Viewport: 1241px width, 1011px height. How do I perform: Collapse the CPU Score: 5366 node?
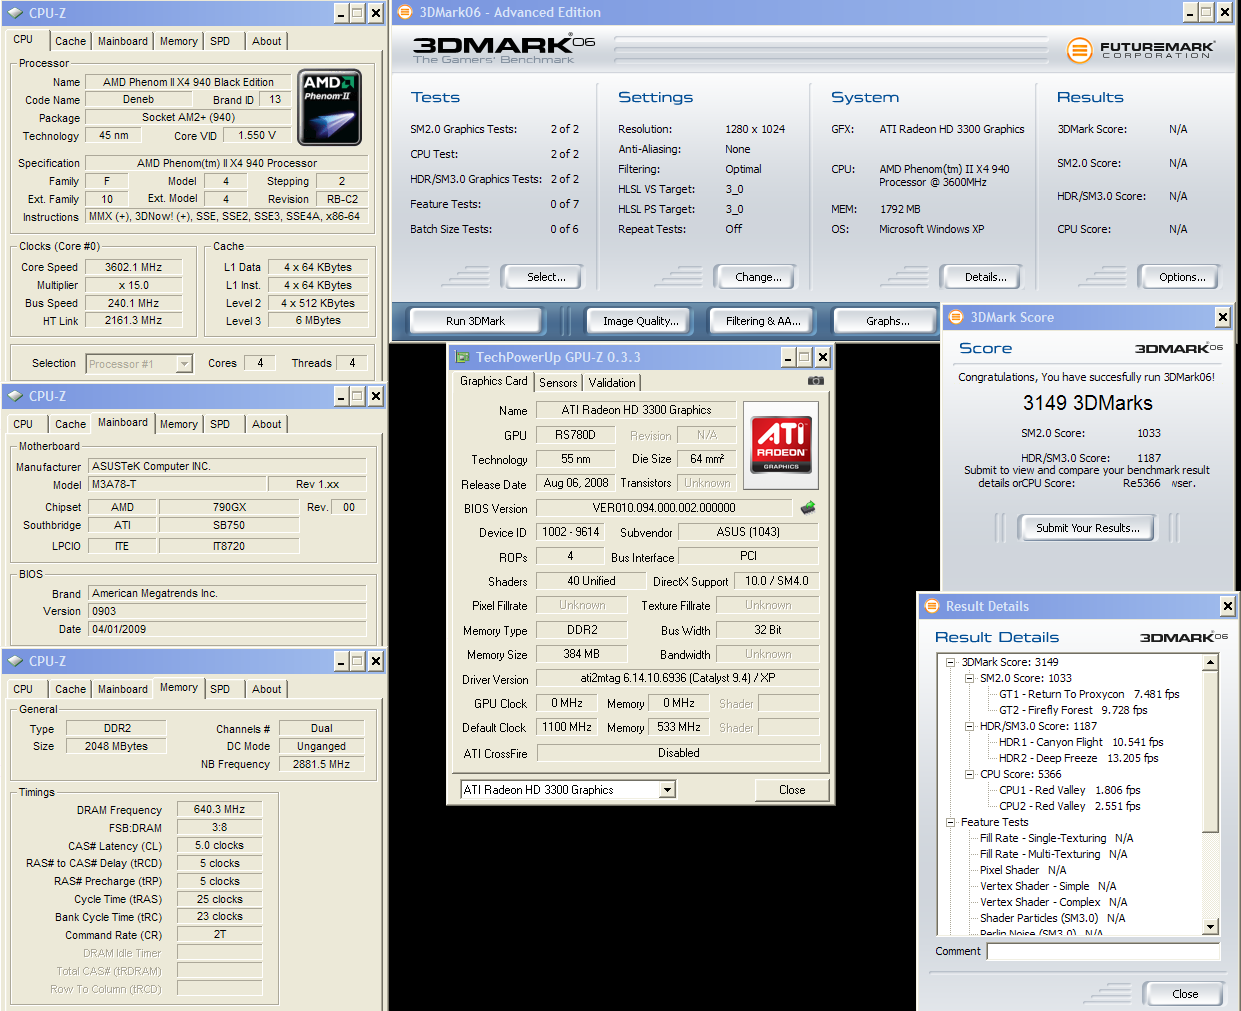pyautogui.click(x=969, y=774)
